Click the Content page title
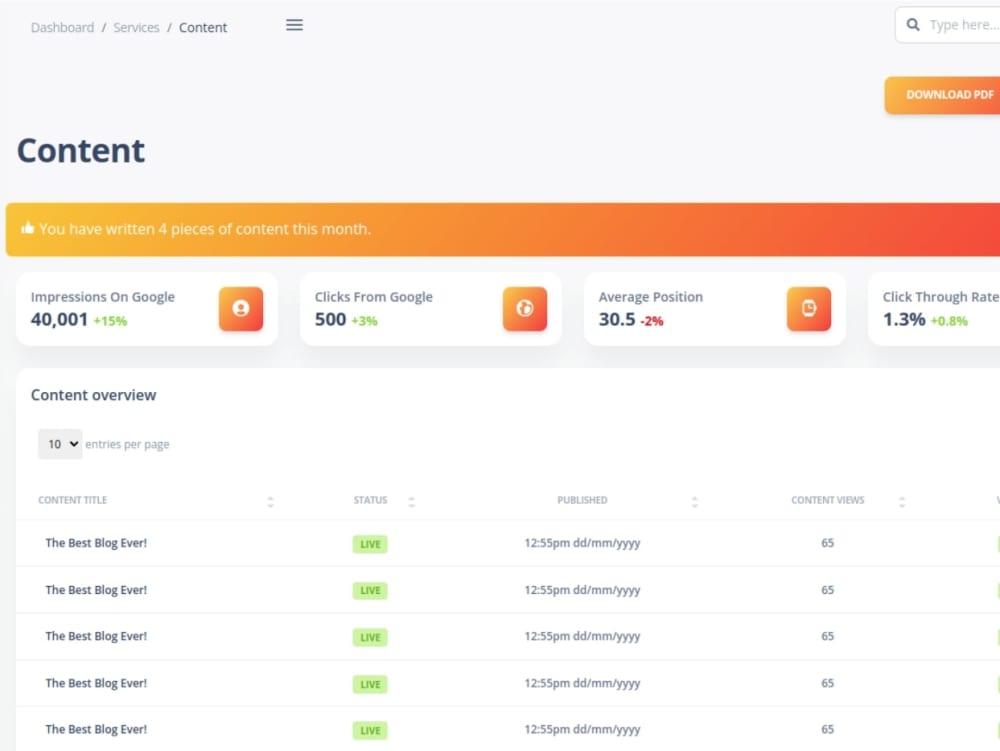 (81, 150)
